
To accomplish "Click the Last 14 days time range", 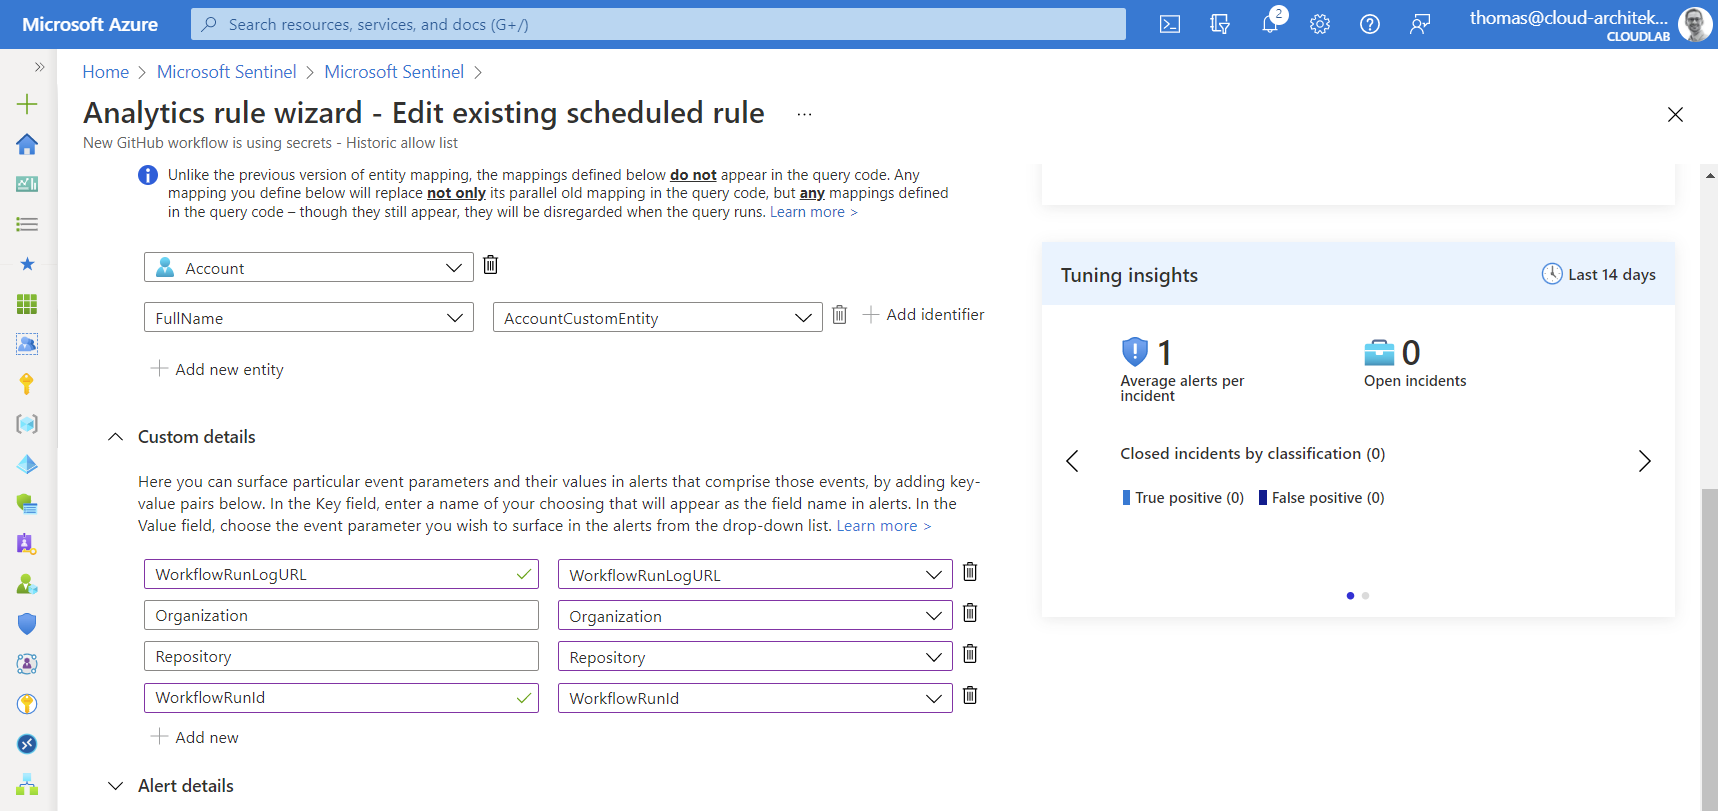I will click(x=1598, y=274).
